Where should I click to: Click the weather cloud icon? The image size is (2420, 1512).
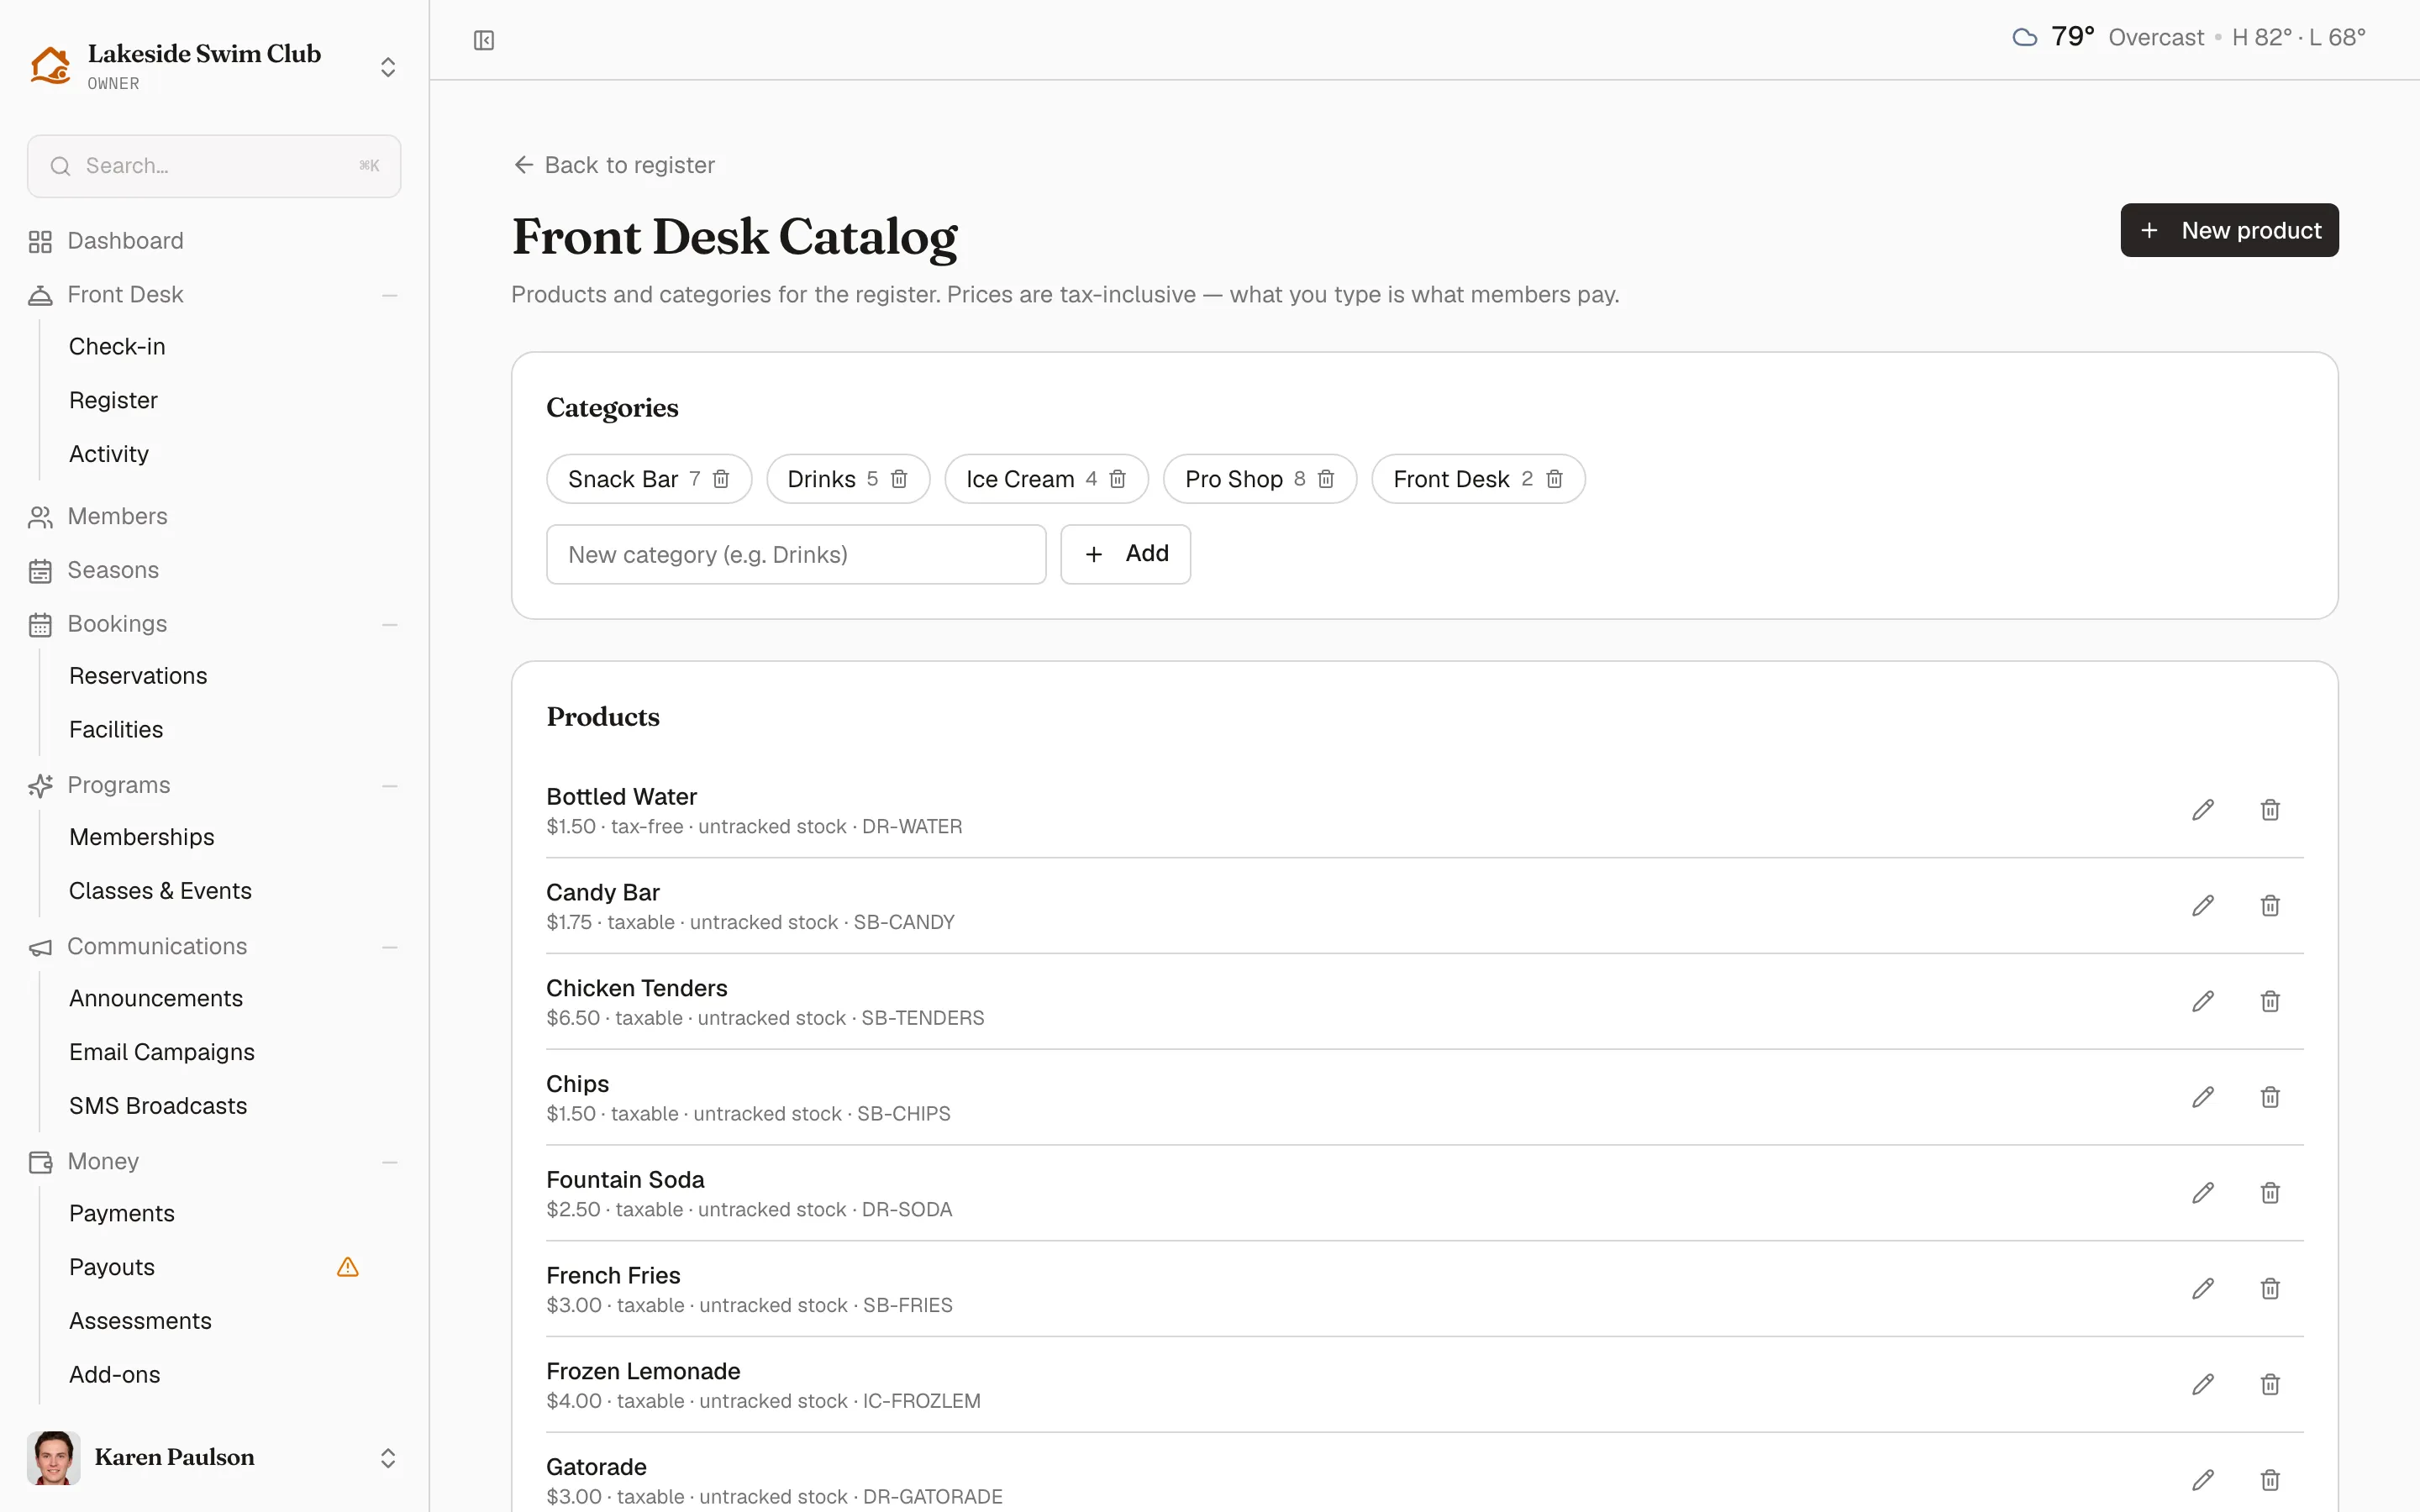coord(2025,38)
